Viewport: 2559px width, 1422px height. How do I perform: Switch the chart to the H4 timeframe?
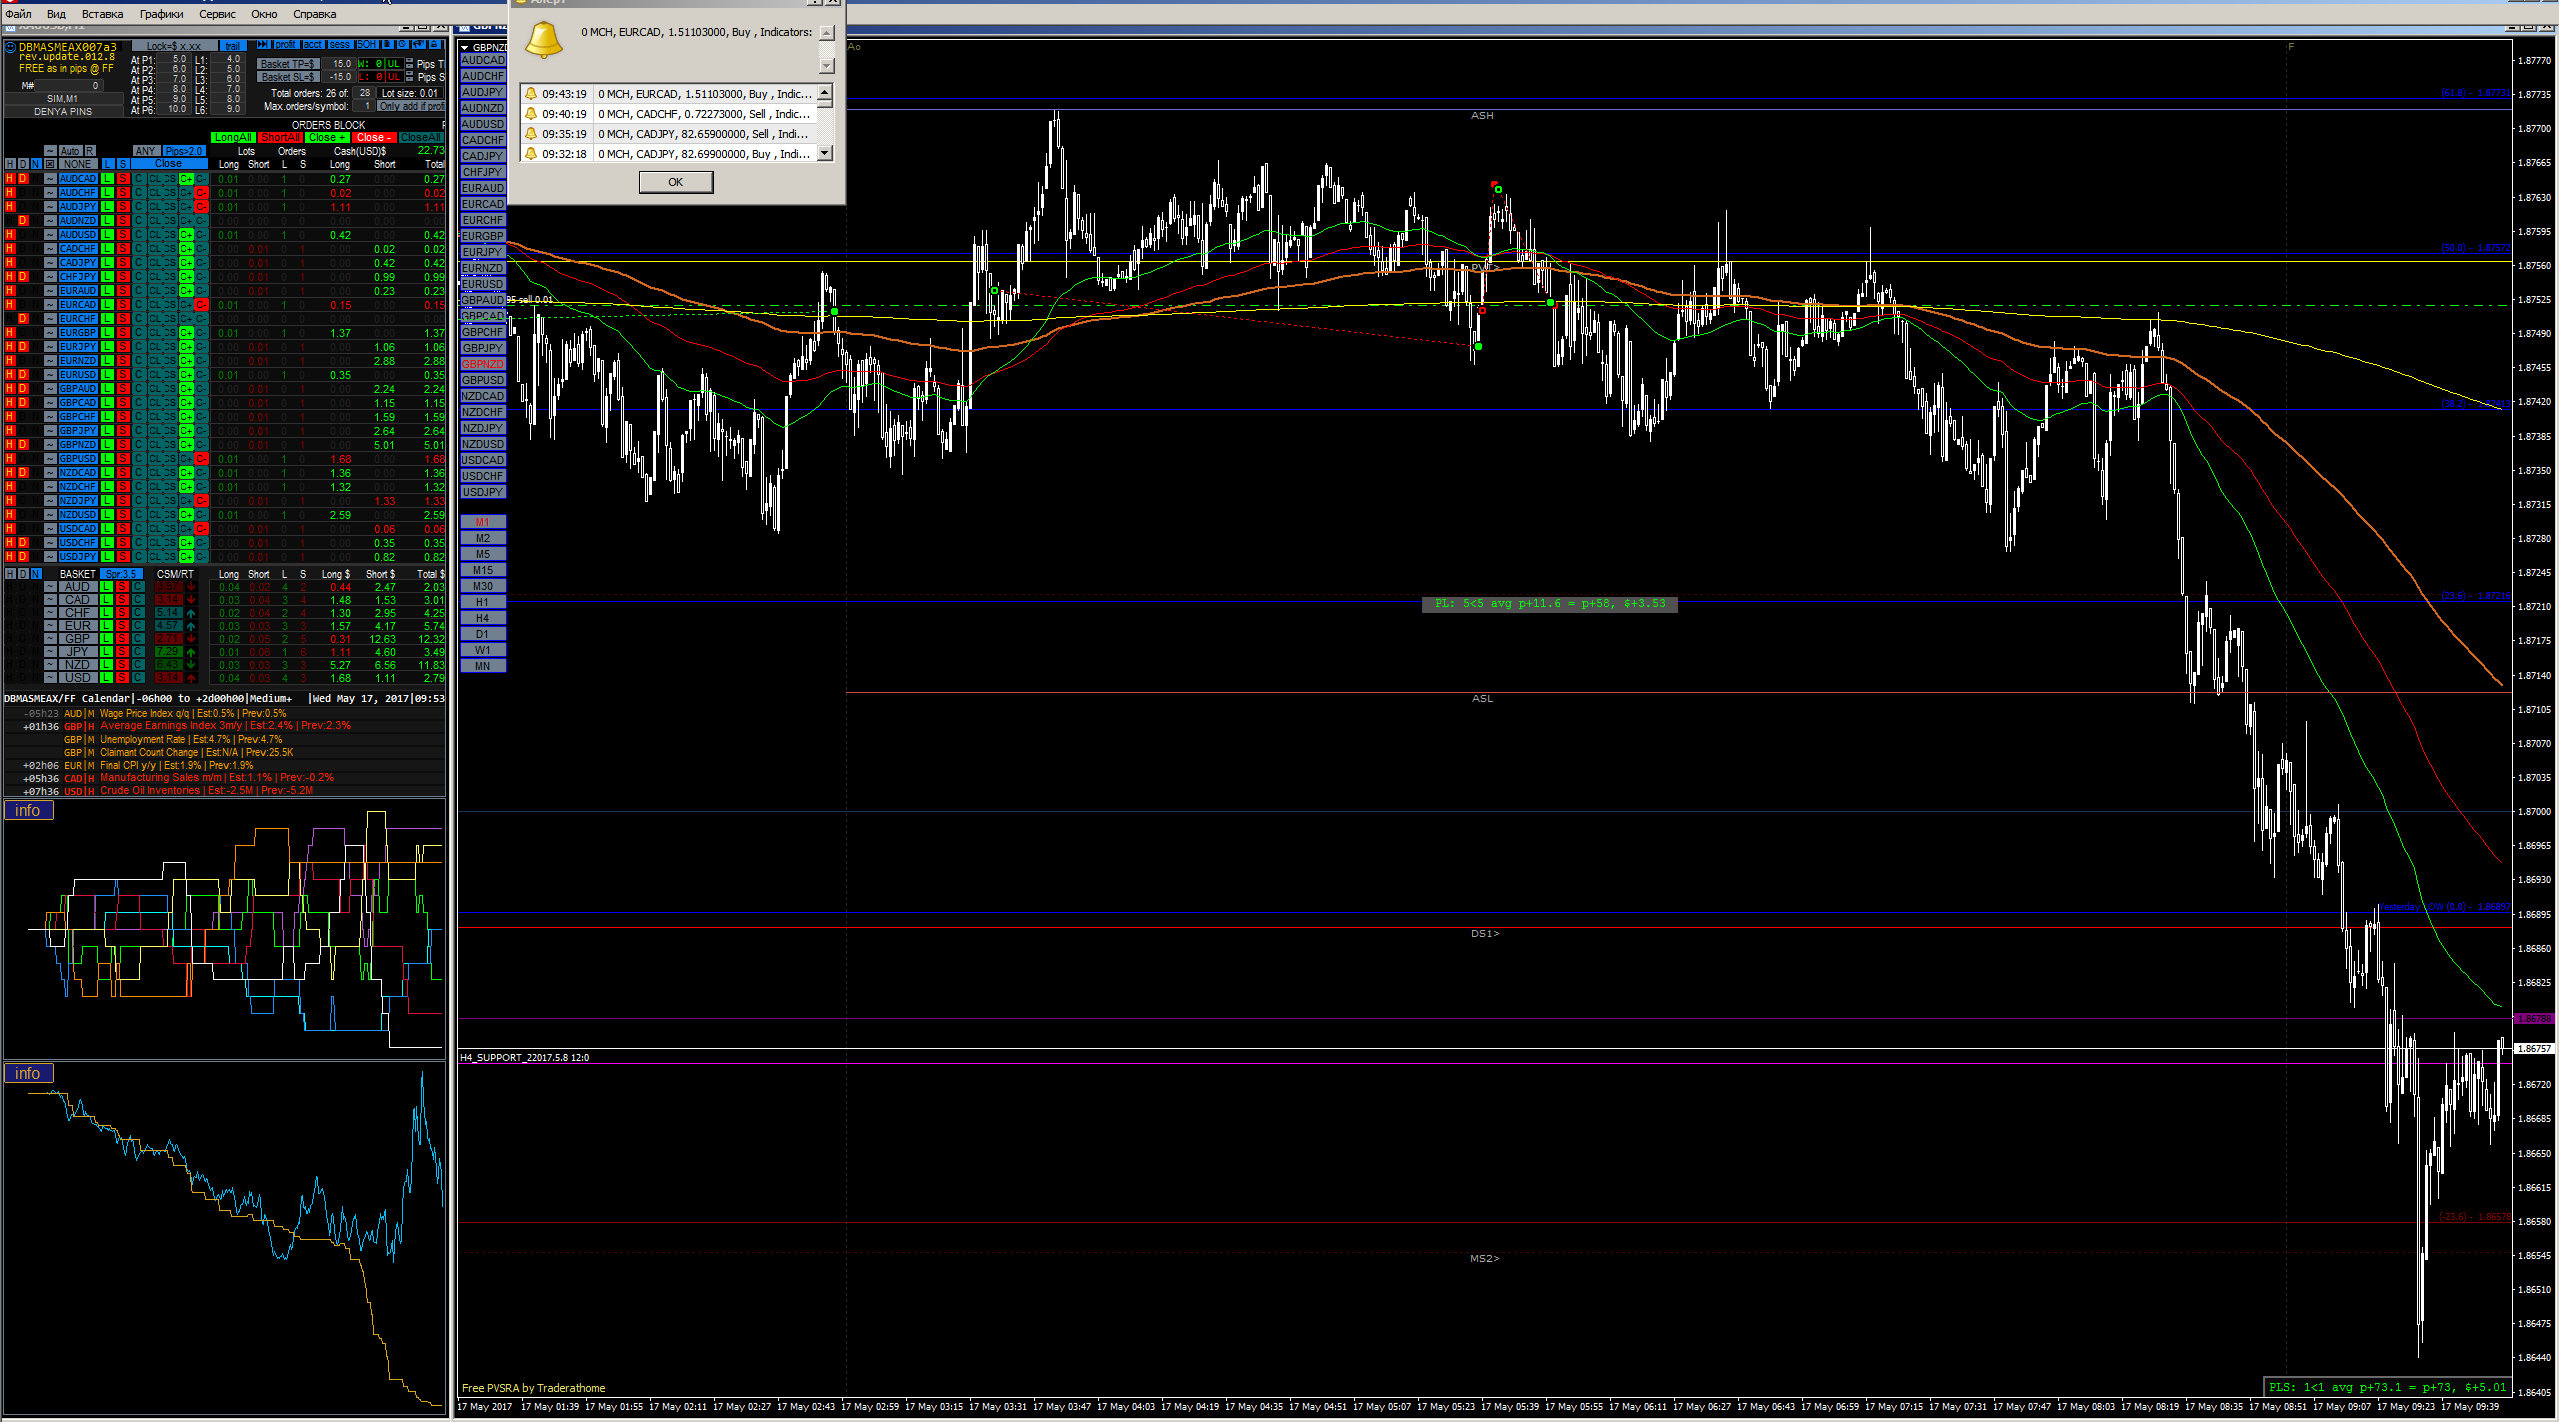click(x=483, y=618)
